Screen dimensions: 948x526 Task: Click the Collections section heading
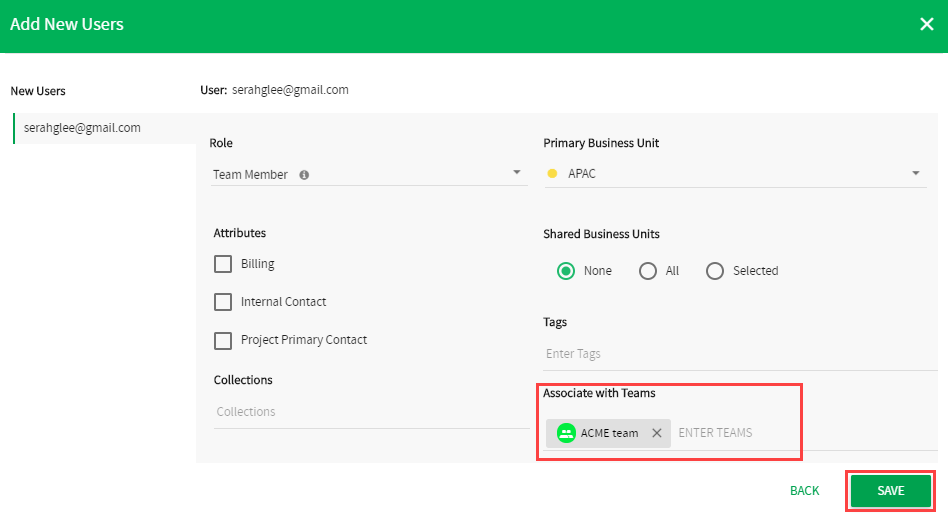[x=242, y=380]
